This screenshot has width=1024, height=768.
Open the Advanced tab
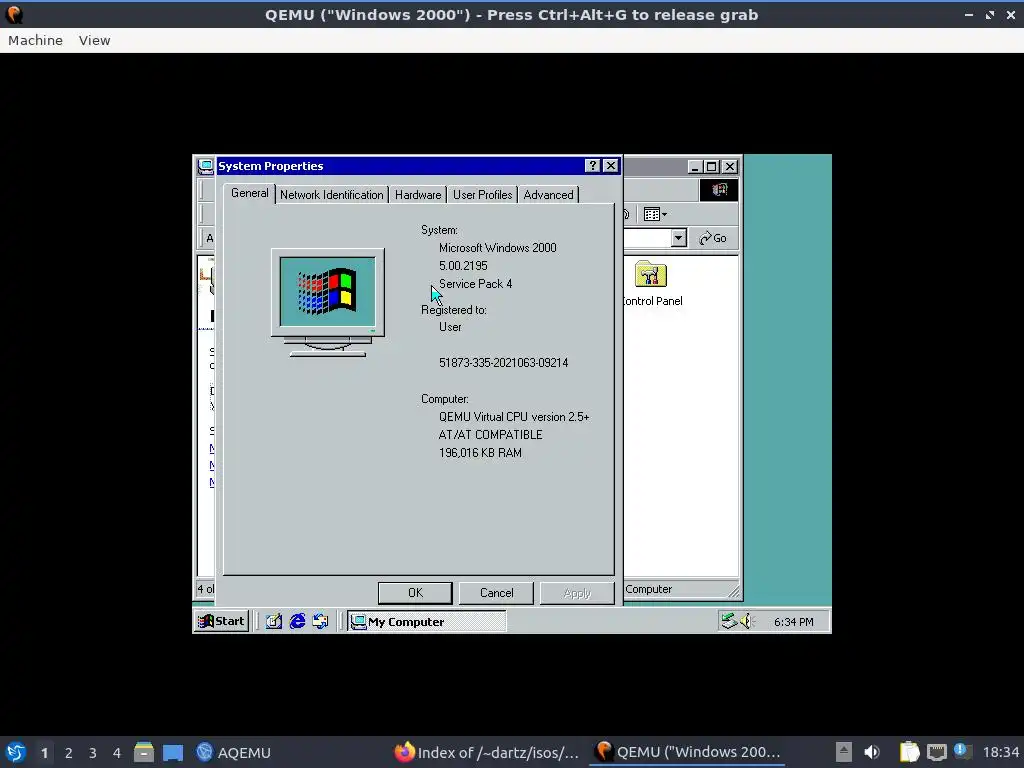(x=549, y=195)
